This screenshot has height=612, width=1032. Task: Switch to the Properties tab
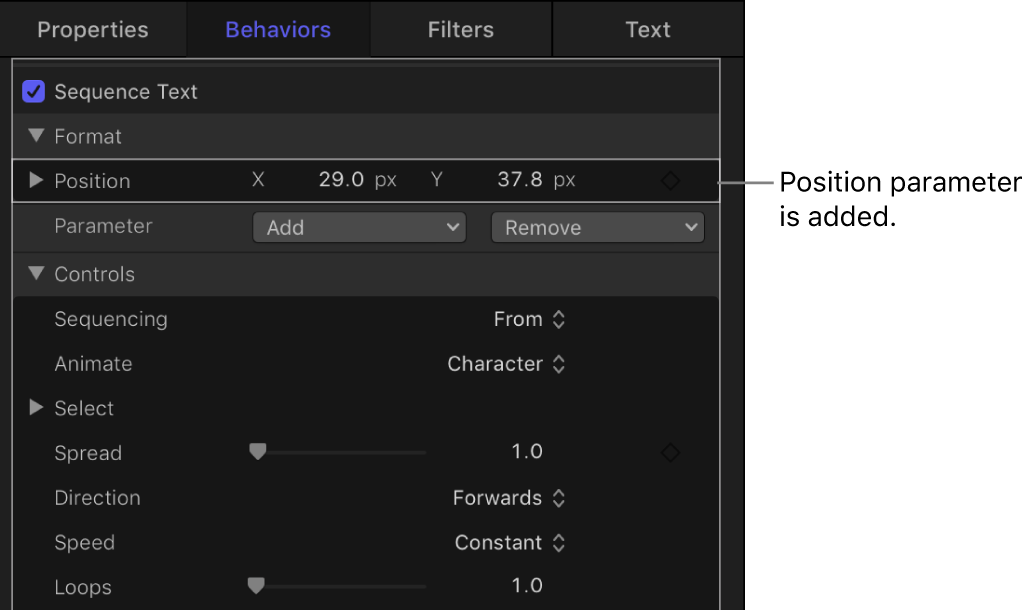point(92,29)
